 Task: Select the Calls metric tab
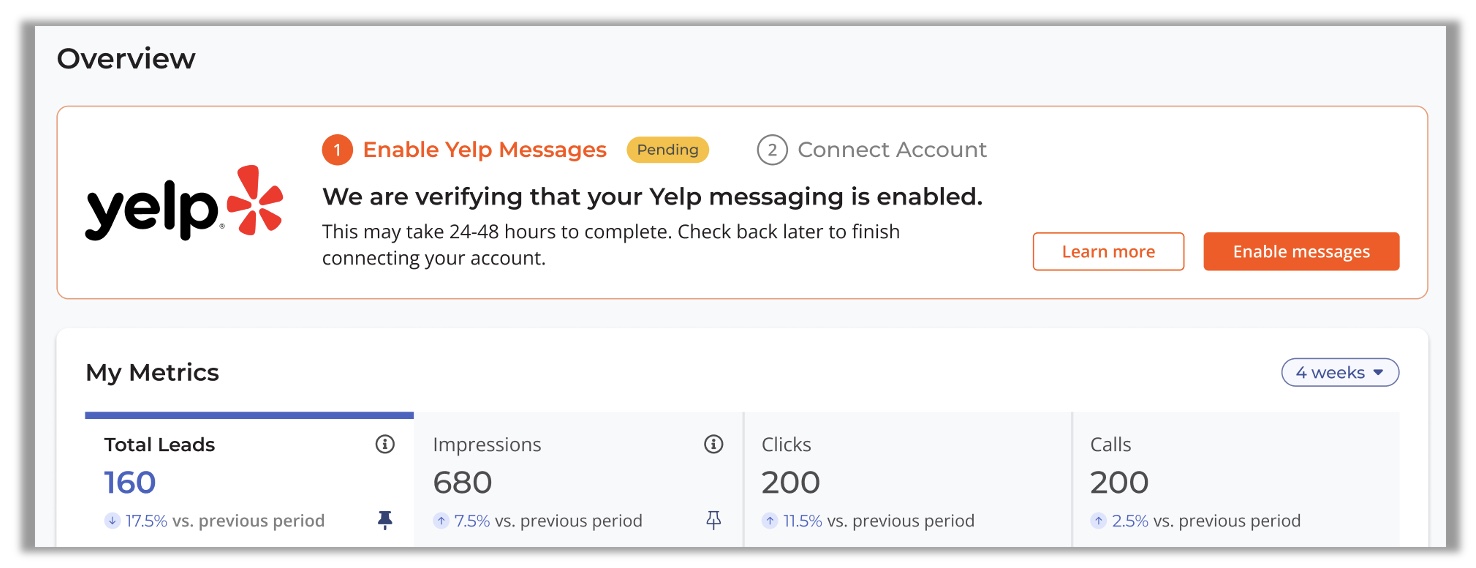point(1236,479)
